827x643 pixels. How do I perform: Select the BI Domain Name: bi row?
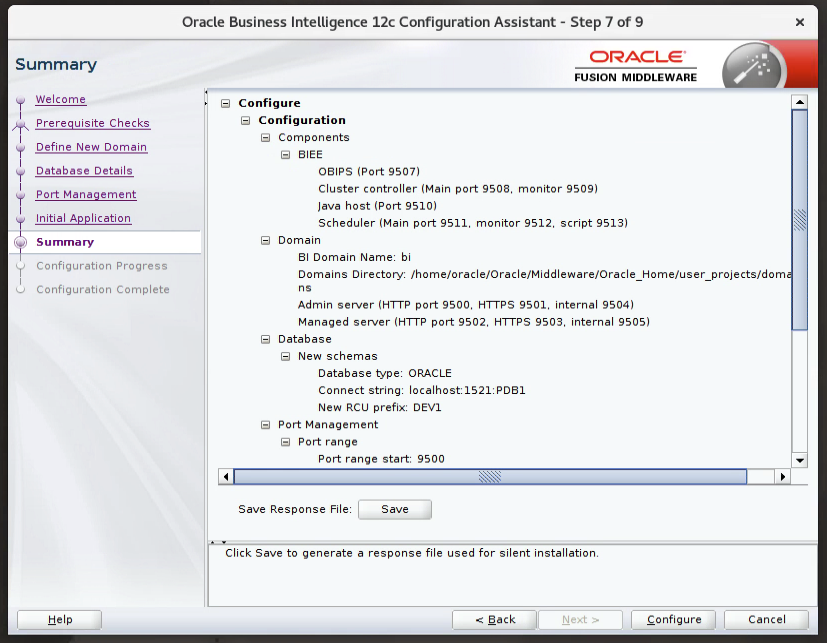tap(354, 257)
